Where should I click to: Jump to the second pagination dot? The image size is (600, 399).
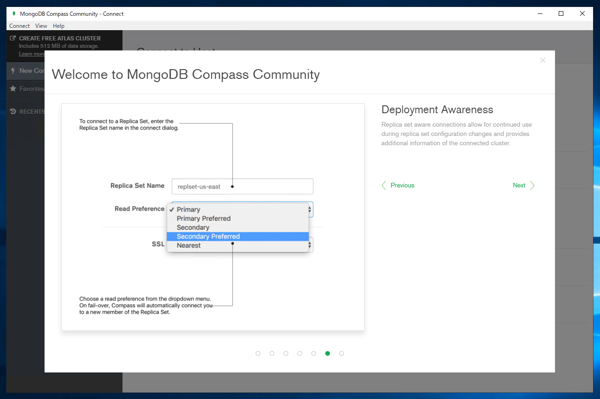point(272,353)
